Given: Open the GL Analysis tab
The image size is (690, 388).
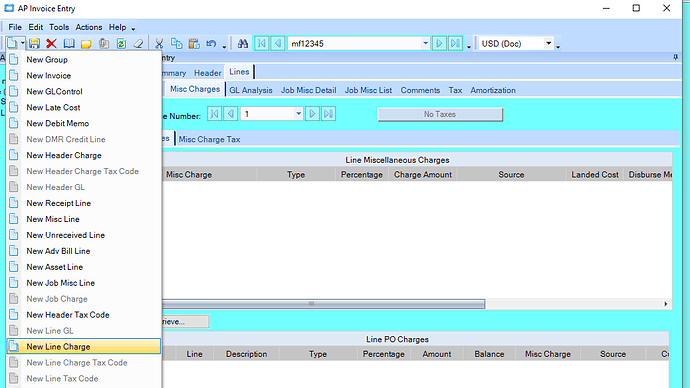Looking at the screenshot, I should tap(251, 90).
